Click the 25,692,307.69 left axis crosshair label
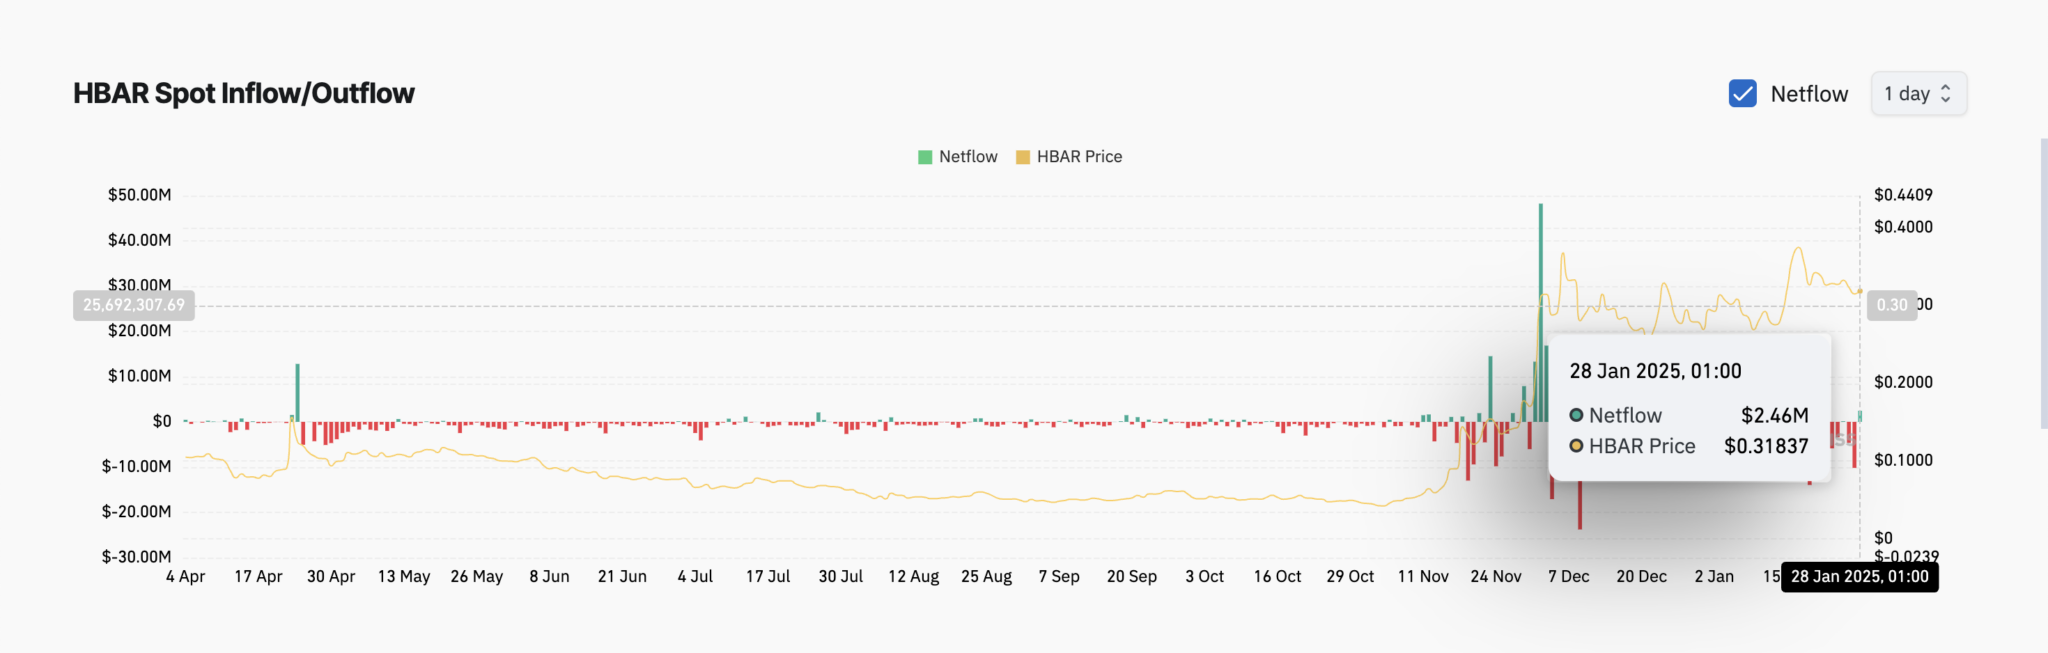This screenshot has height=653, width=2048. click(133, 305)
